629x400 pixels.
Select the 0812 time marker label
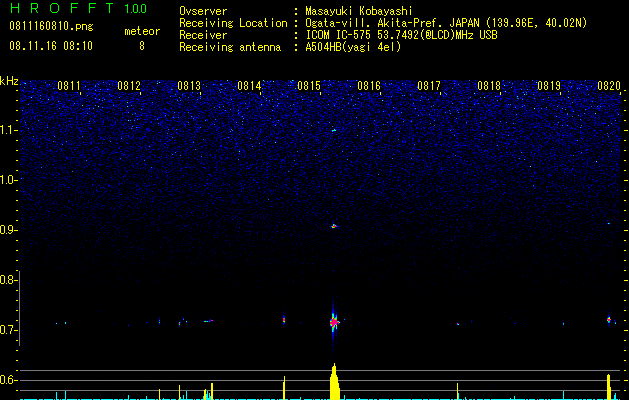tap(129, 86)
